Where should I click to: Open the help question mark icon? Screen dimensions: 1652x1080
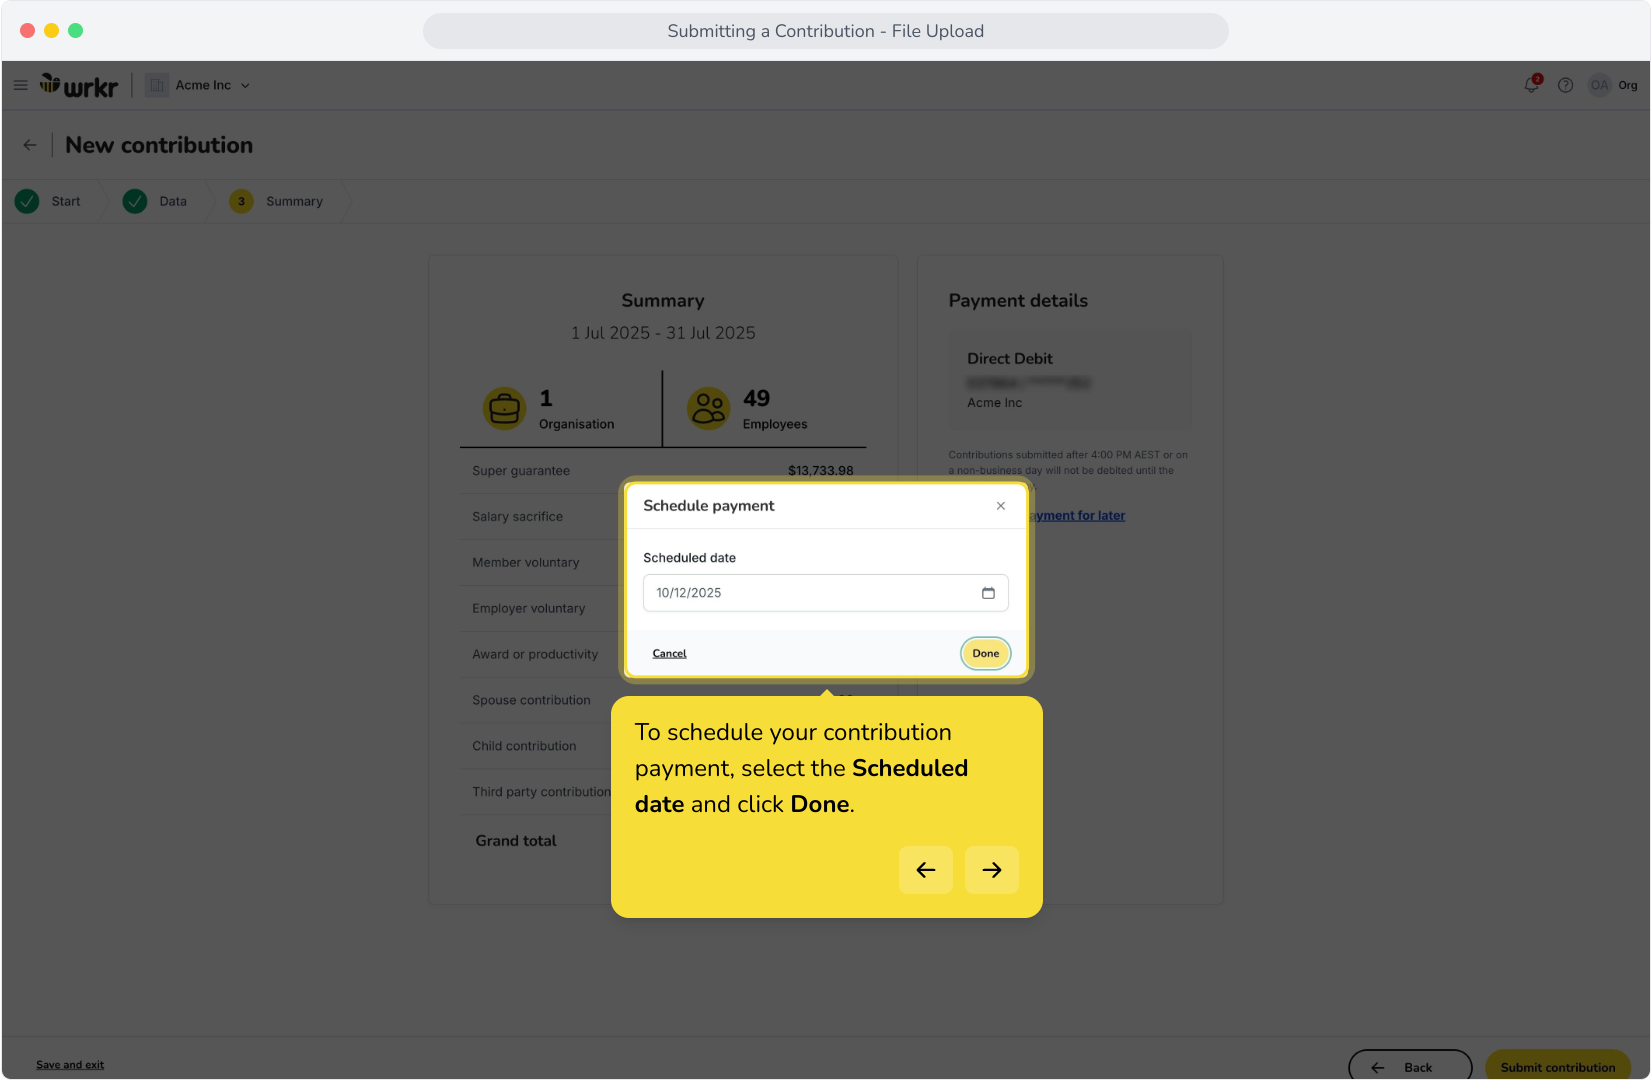tap(1566, 85)
